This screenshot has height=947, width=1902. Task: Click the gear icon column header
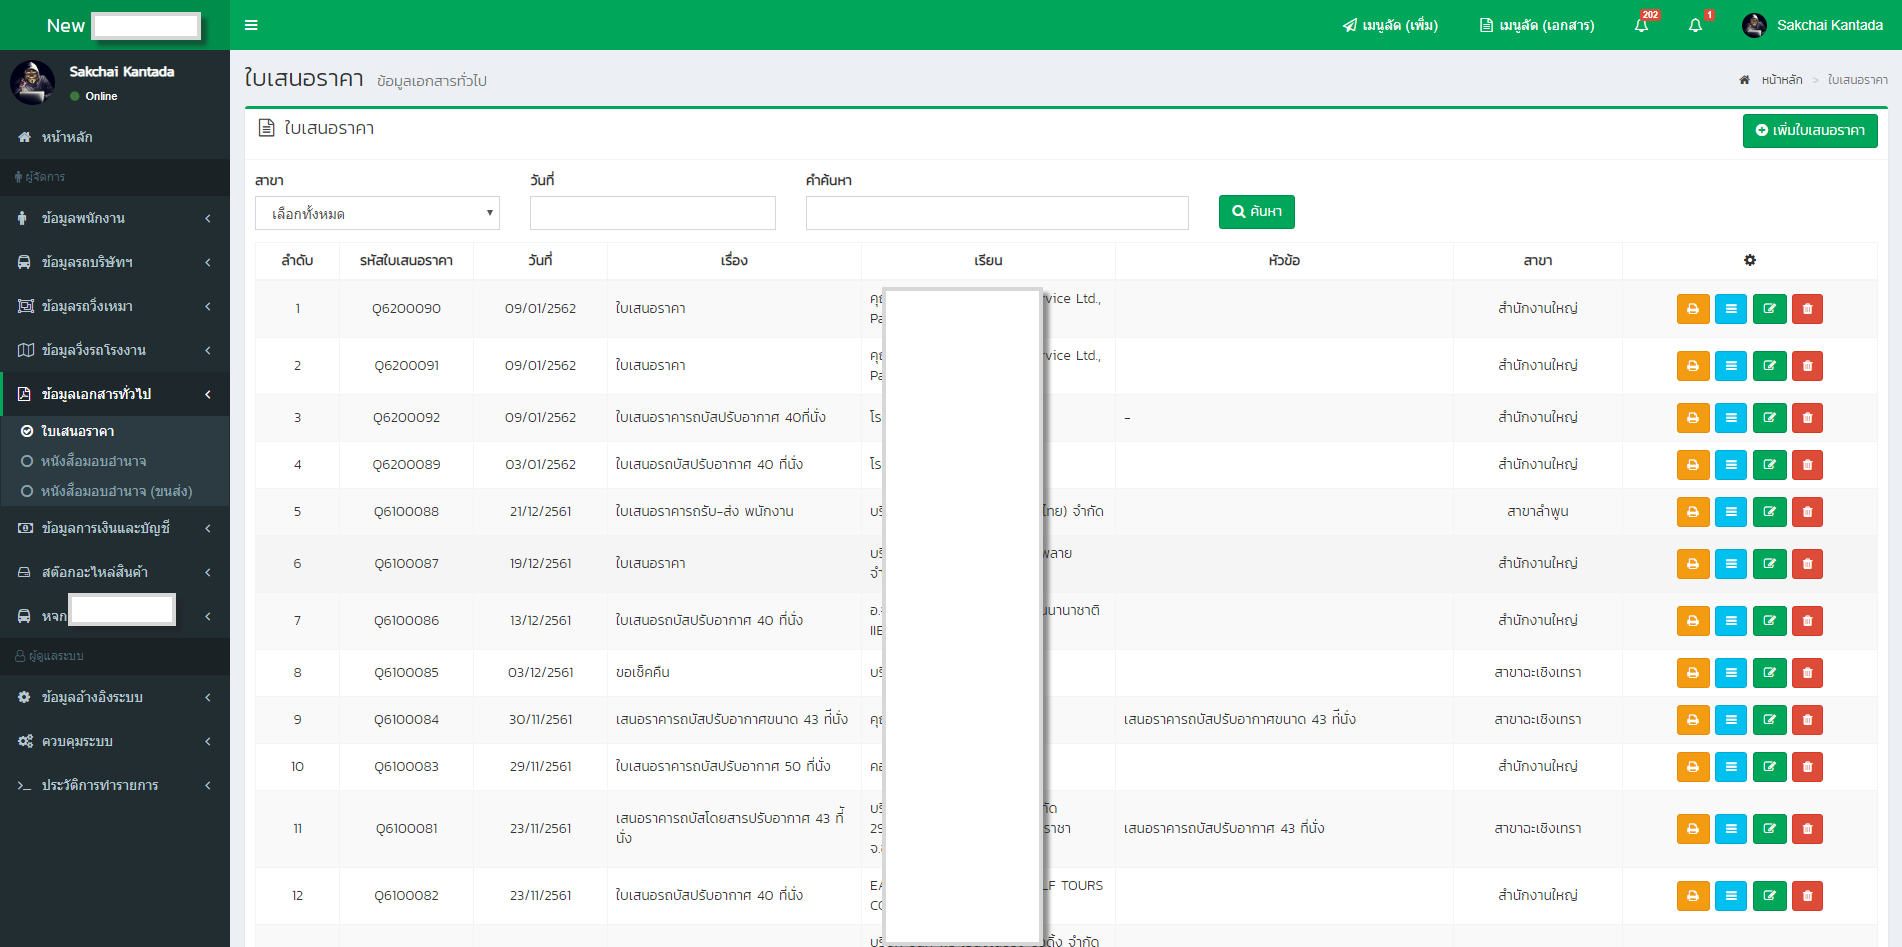[1750, 260]
